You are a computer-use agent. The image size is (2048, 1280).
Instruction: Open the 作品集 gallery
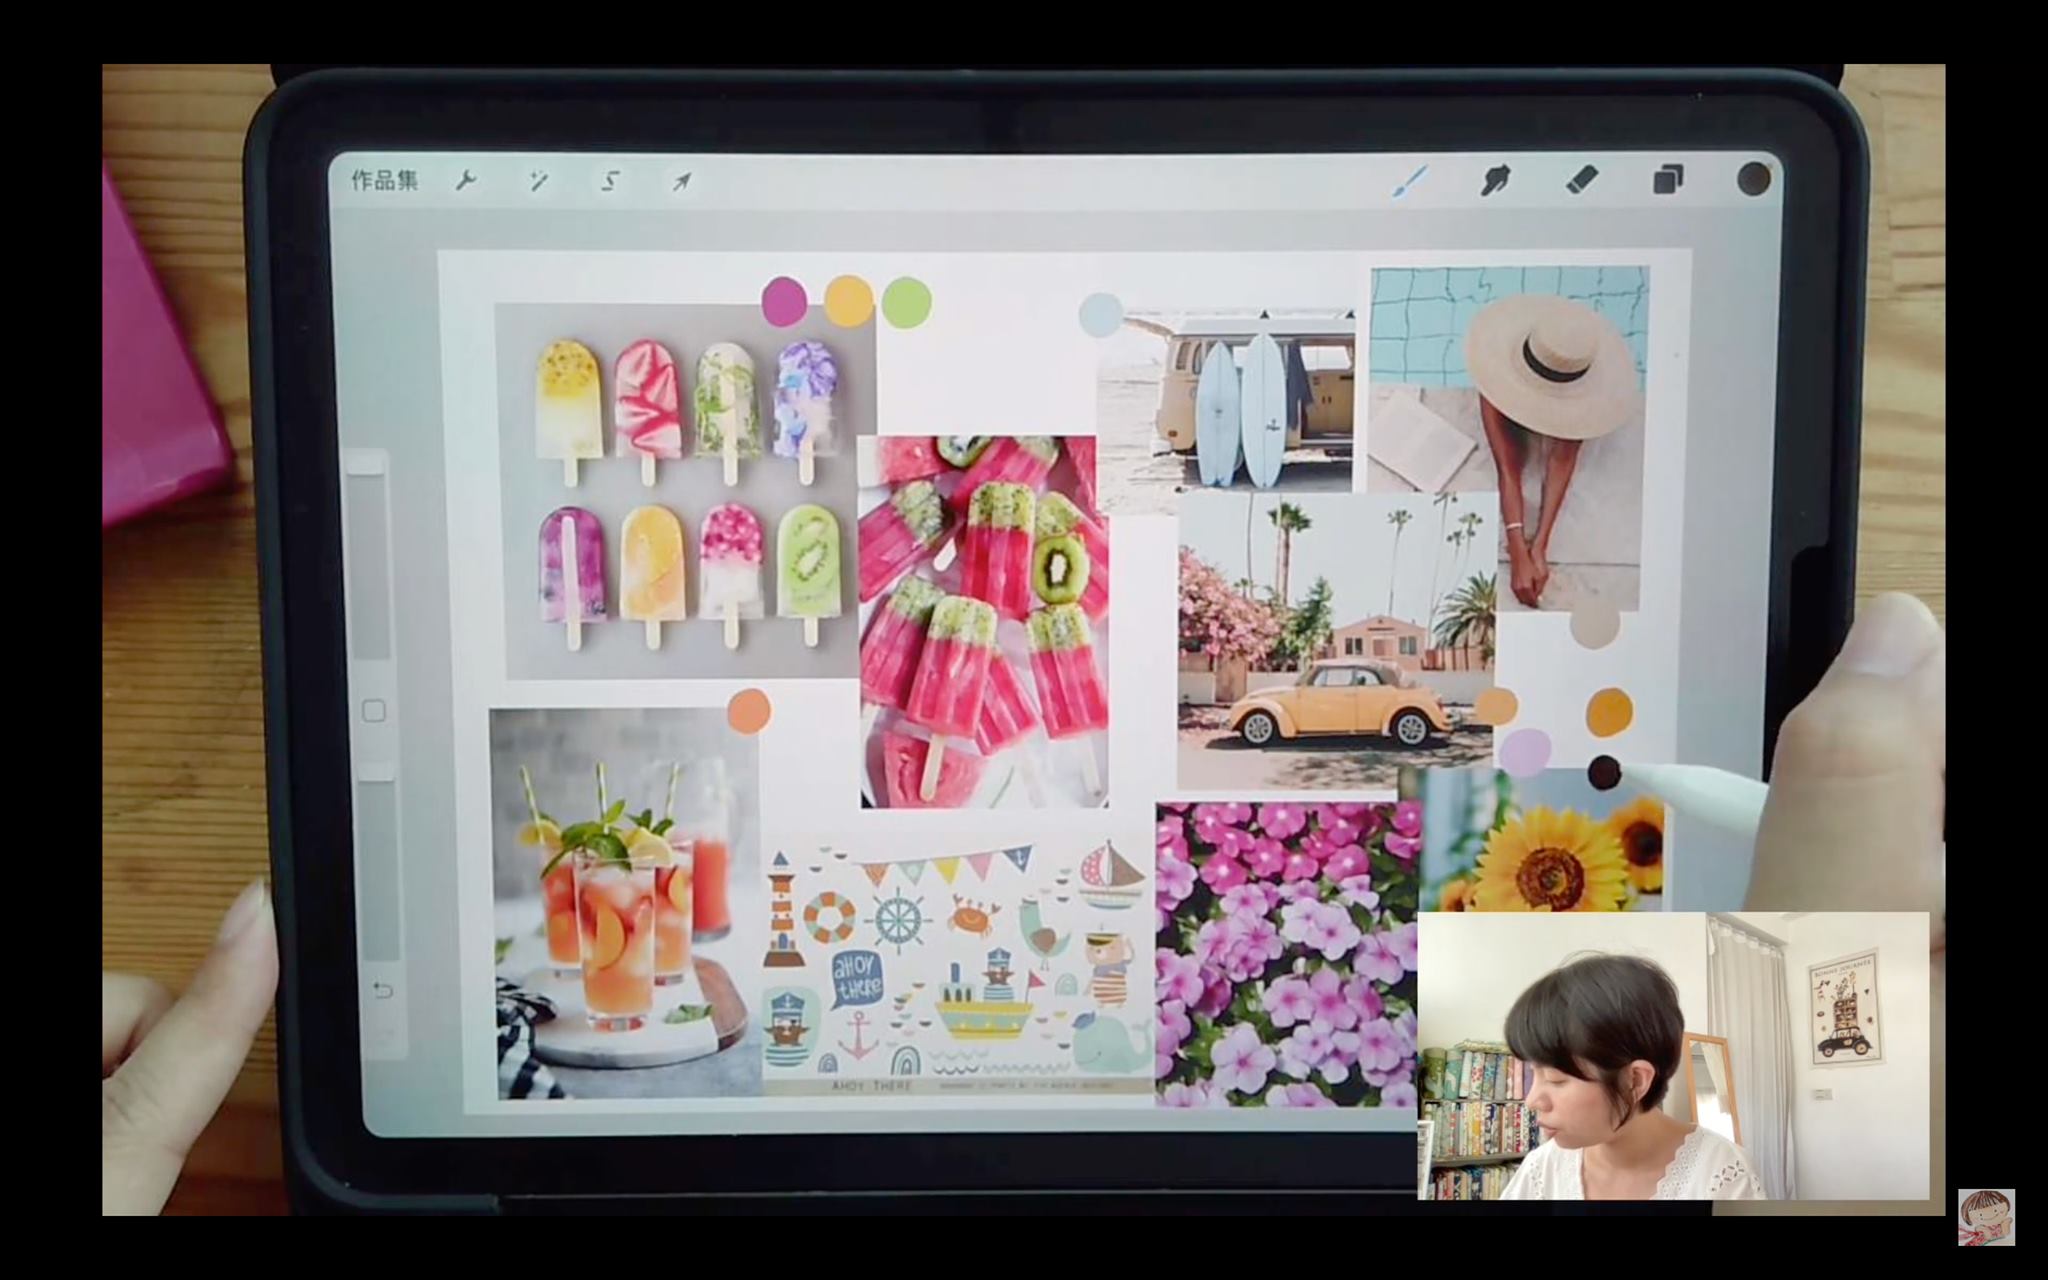point(385,181)
